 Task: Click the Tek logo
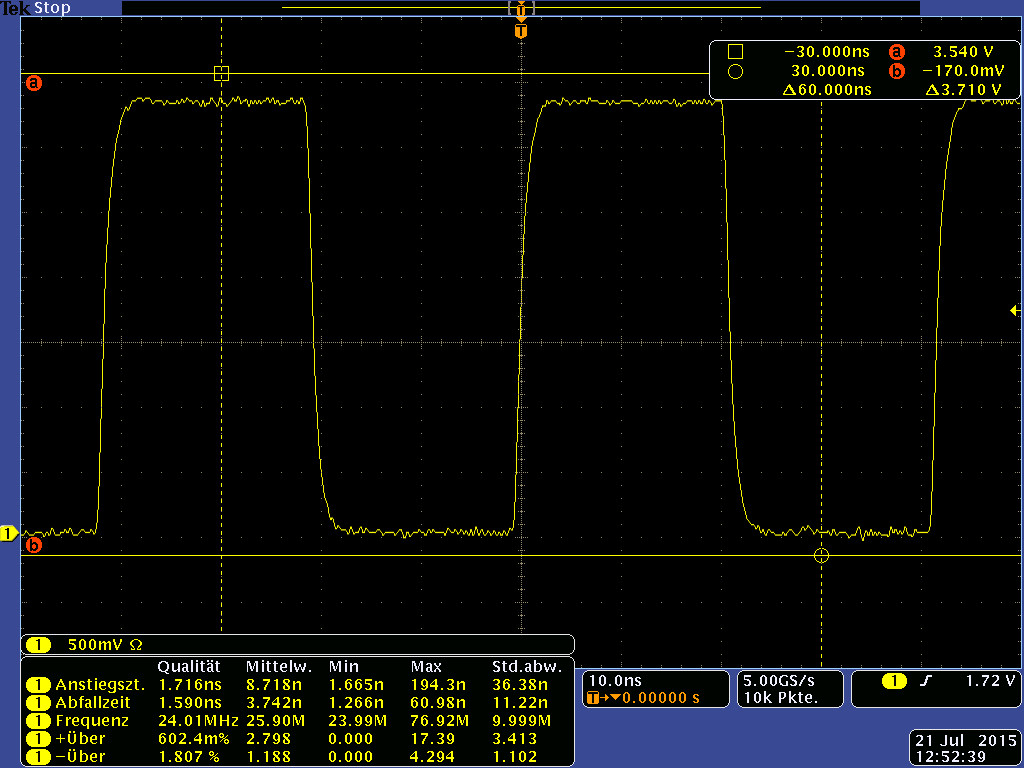[x=15, y=8]
